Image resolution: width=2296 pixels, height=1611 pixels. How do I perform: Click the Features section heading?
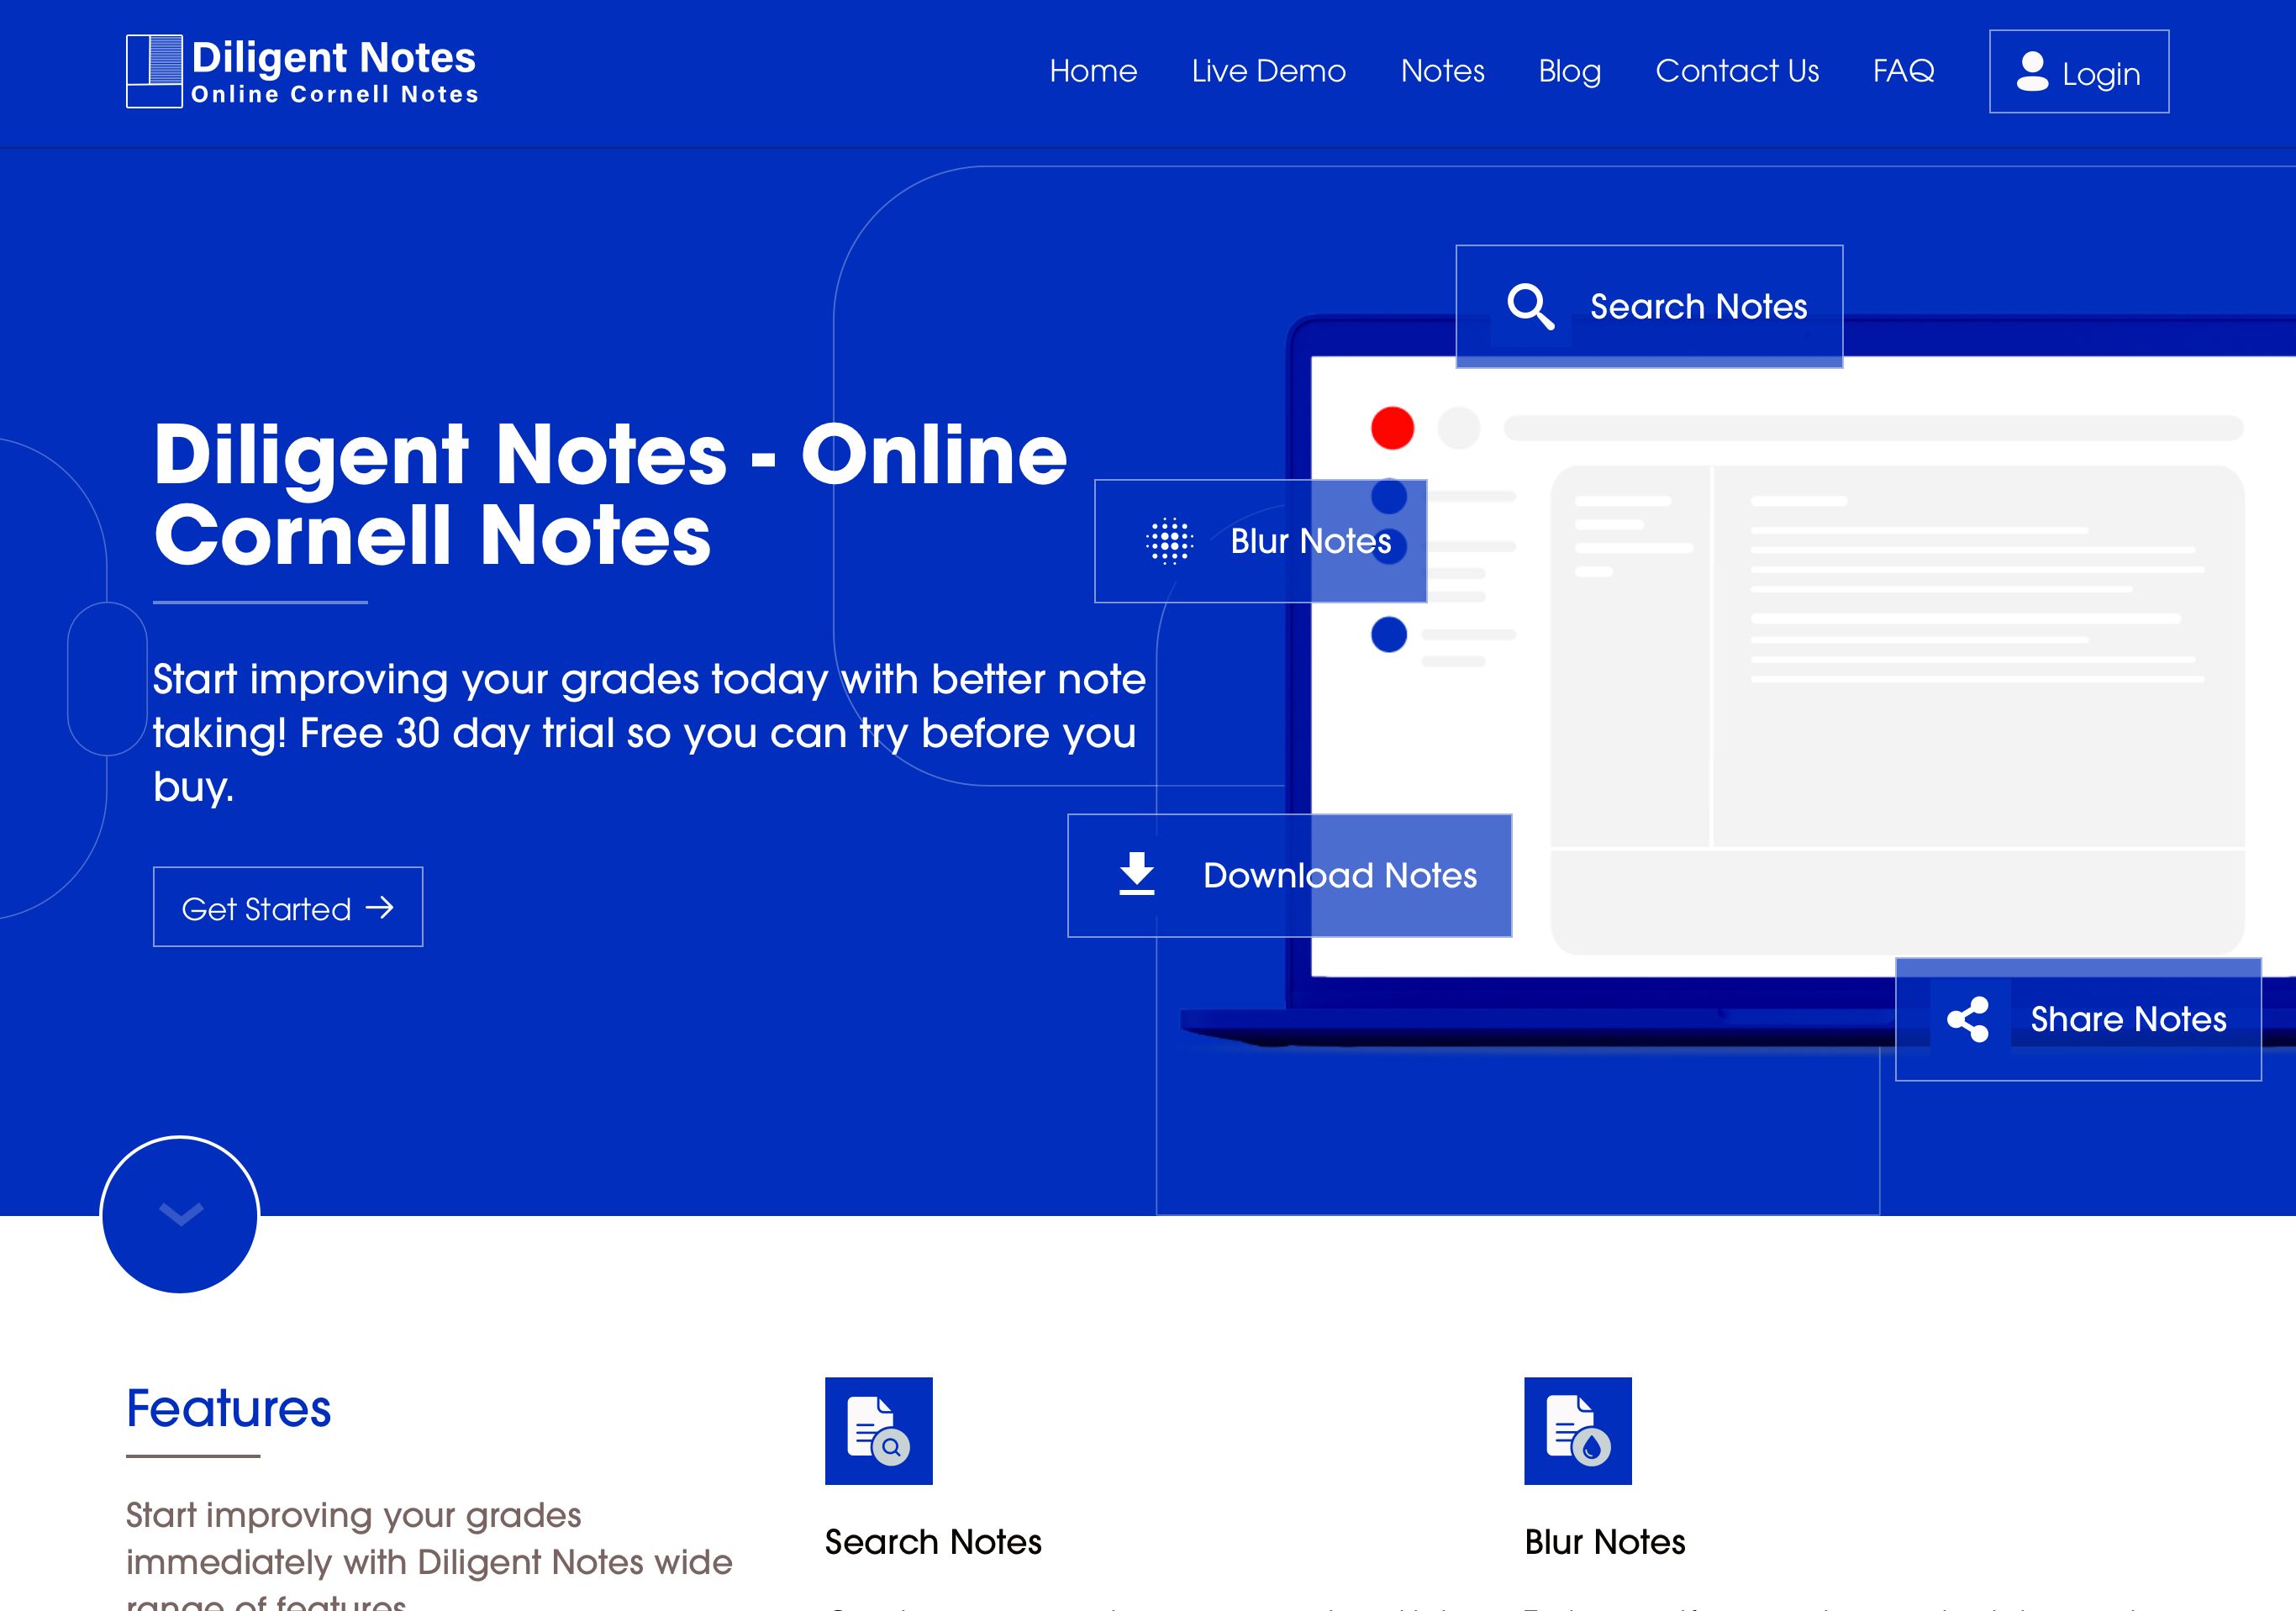pyautogui.click(x=229, y=1409)
